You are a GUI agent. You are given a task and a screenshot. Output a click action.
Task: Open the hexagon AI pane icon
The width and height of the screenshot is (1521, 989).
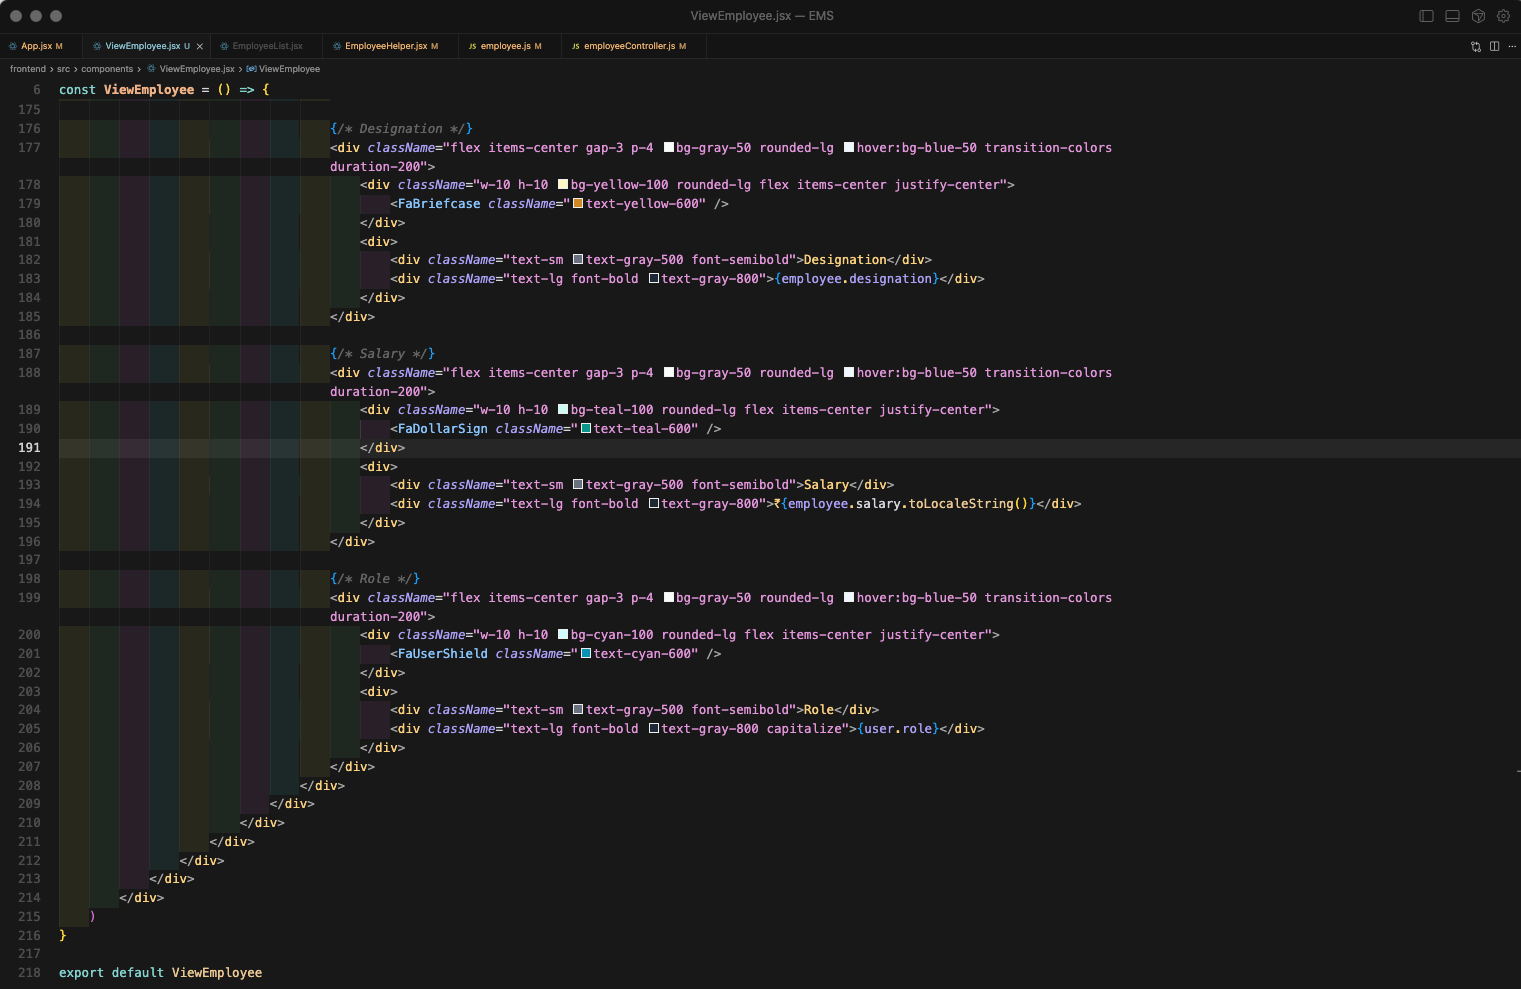tap(1478, 16)
